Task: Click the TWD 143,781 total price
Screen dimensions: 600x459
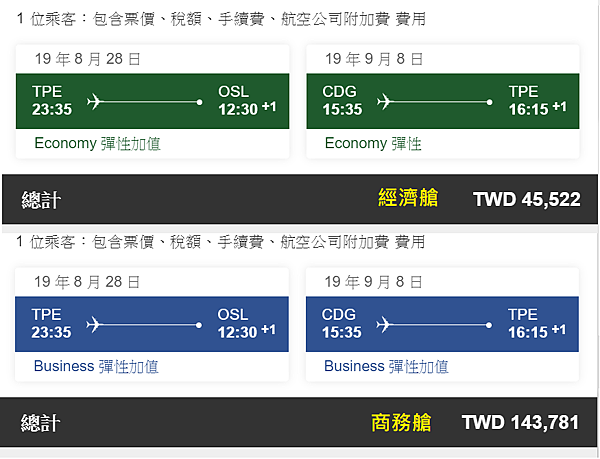Action: point(520,422)
